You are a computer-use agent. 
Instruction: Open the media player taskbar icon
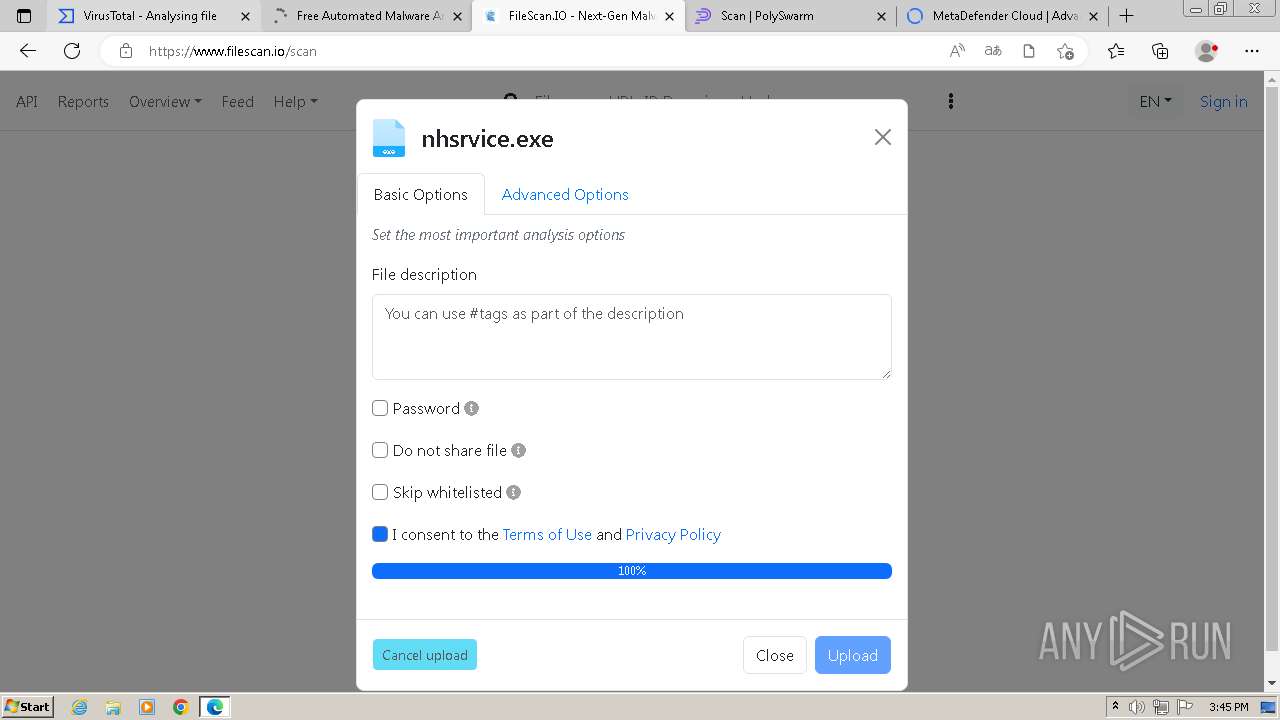147,707
